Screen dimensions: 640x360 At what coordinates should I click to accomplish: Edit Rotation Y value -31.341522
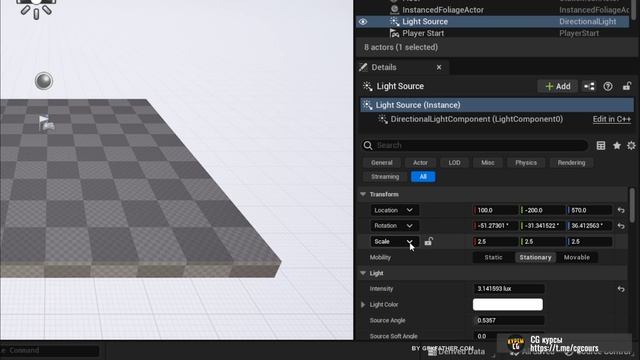point(542,226)
